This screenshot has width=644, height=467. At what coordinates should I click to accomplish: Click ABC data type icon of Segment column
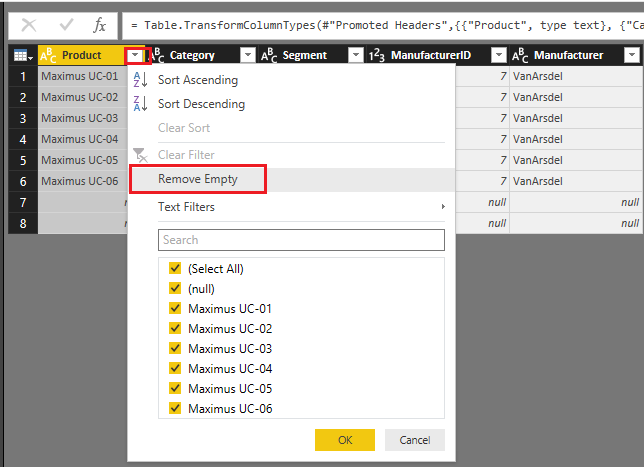click(x=269, y=55)
